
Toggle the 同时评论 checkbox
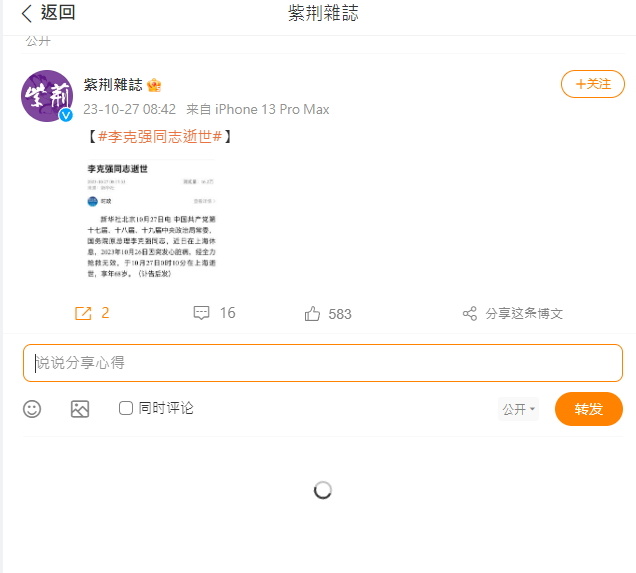(x=126, y=408)
